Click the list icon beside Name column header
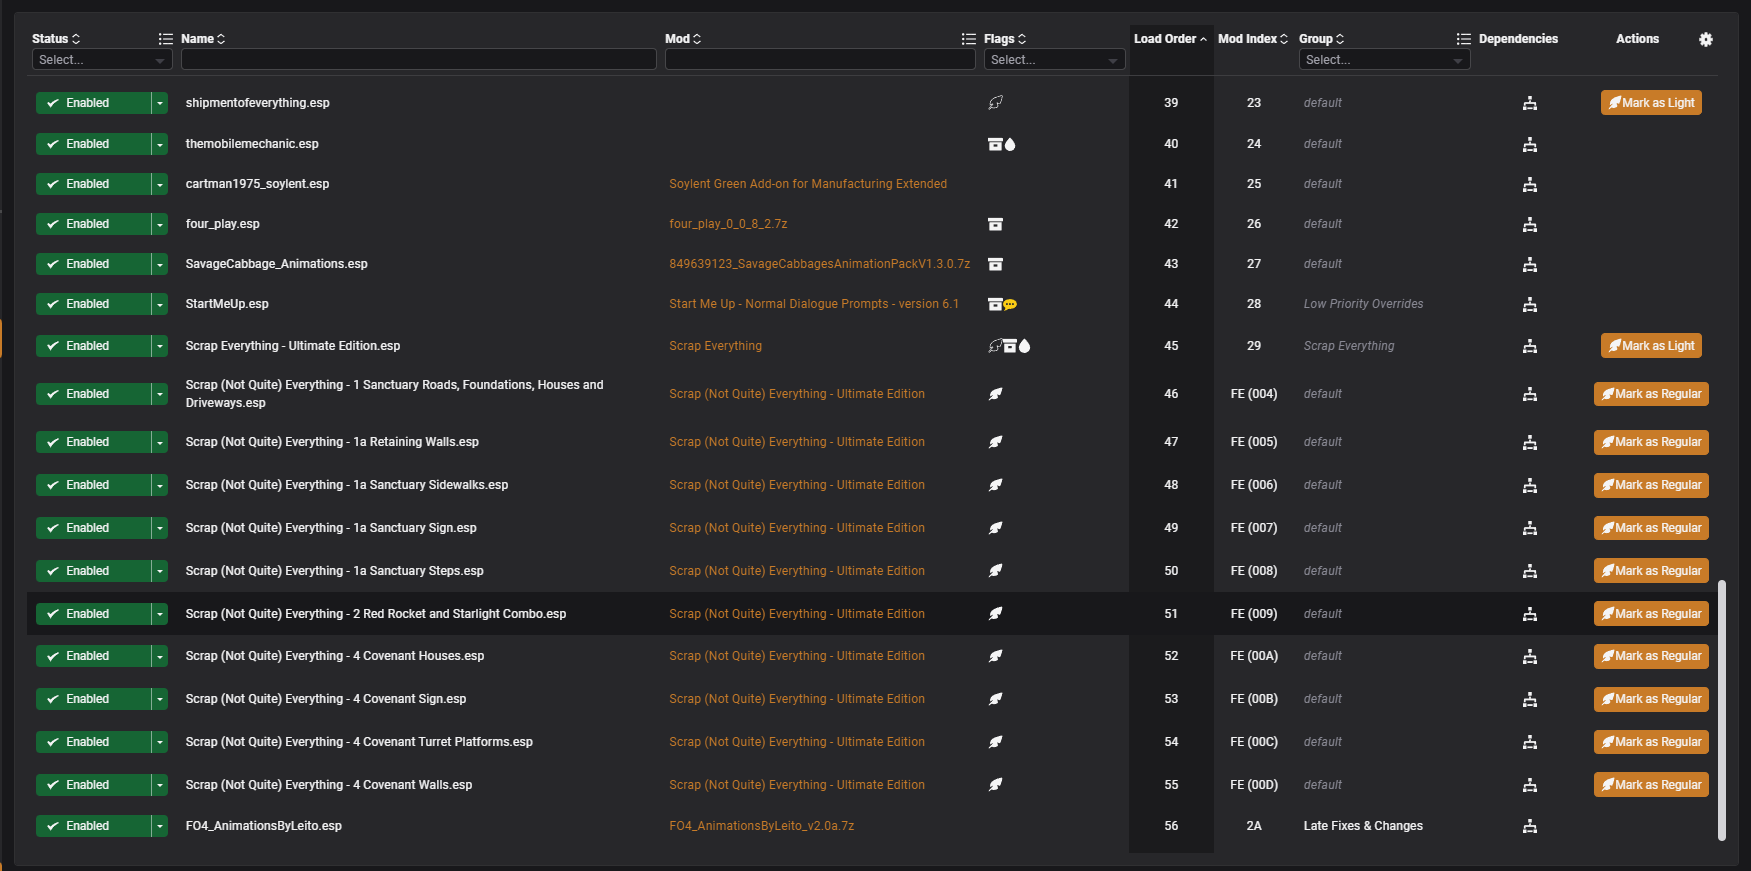This screenshot has width=1751, height=871. [166, 39]
